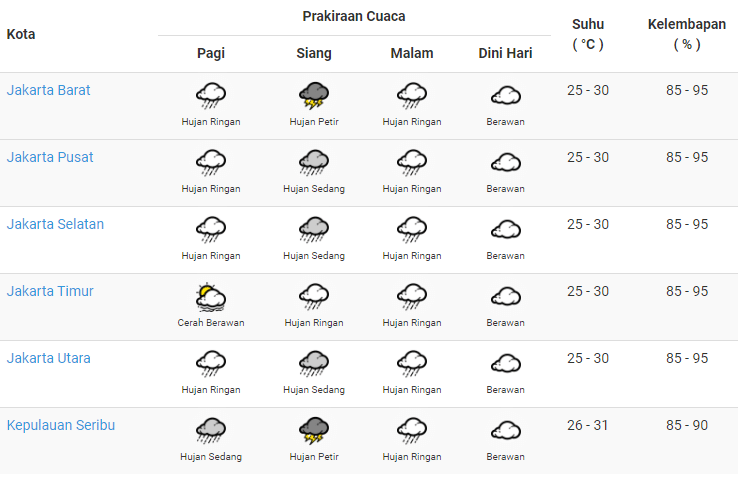Click Jakarta Barat's Siang thunderstorm icon
The image size is (738, 483).
point(314,96)
